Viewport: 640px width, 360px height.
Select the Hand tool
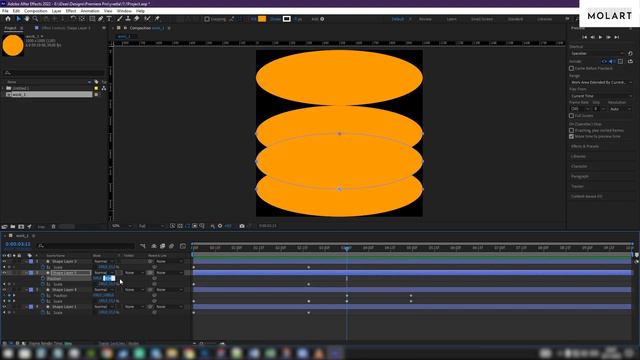(27, 19)
